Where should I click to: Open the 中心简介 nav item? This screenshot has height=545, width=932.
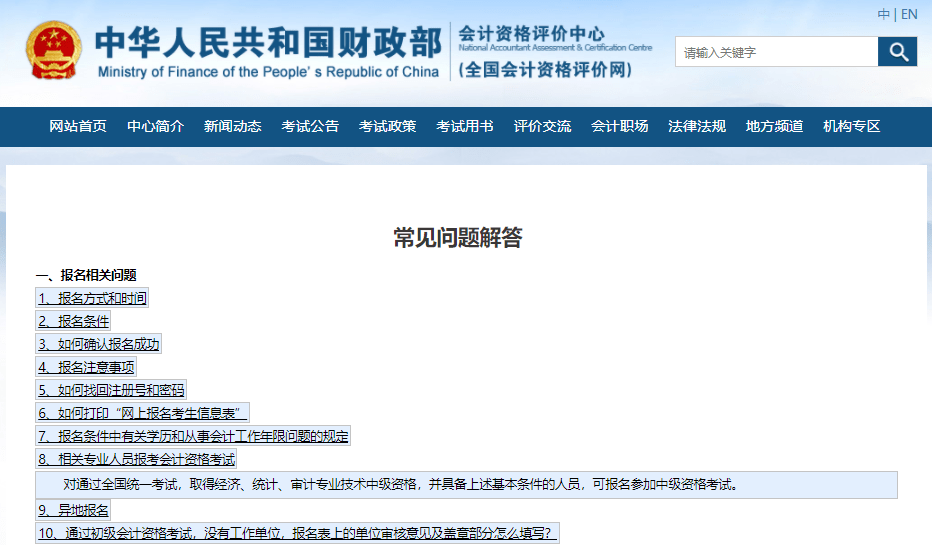pos(155,127)
